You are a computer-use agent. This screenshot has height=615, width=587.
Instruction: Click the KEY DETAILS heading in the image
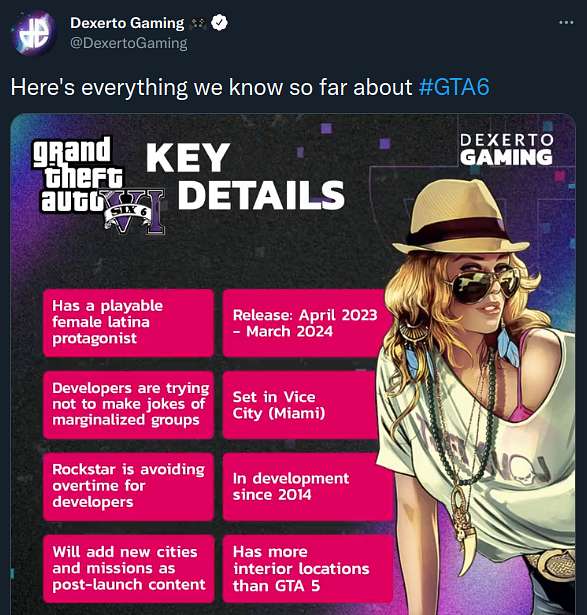pos(245,176)
